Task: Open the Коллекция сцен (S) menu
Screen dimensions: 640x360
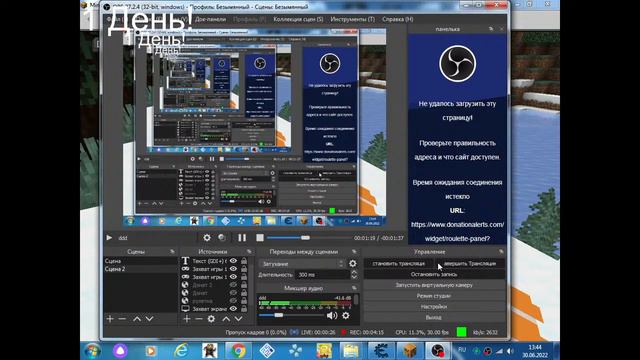Action: (298, 19)
